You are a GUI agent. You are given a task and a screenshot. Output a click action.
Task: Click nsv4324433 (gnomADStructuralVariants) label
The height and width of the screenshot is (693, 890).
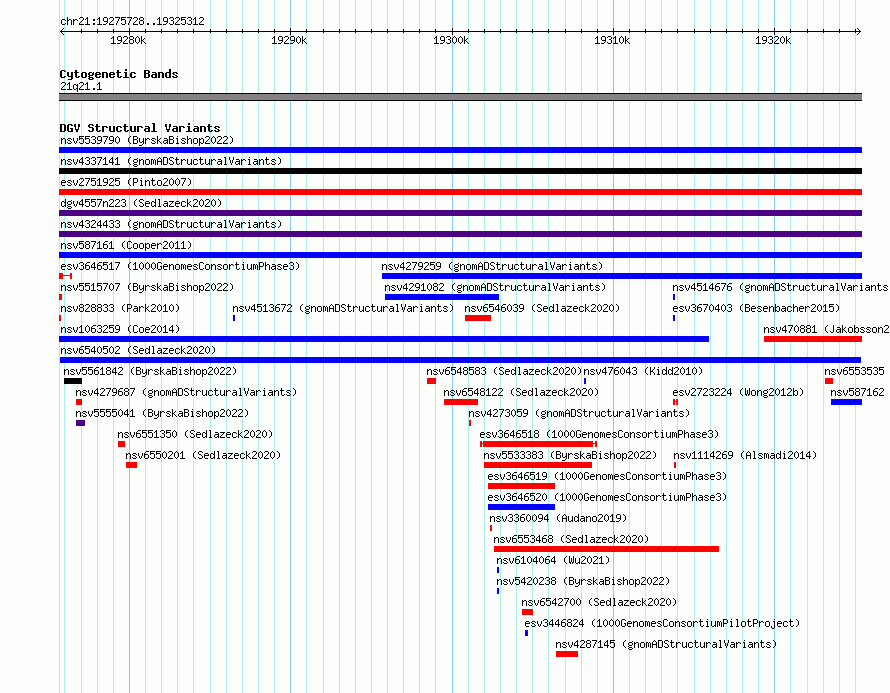coord(171,224)
